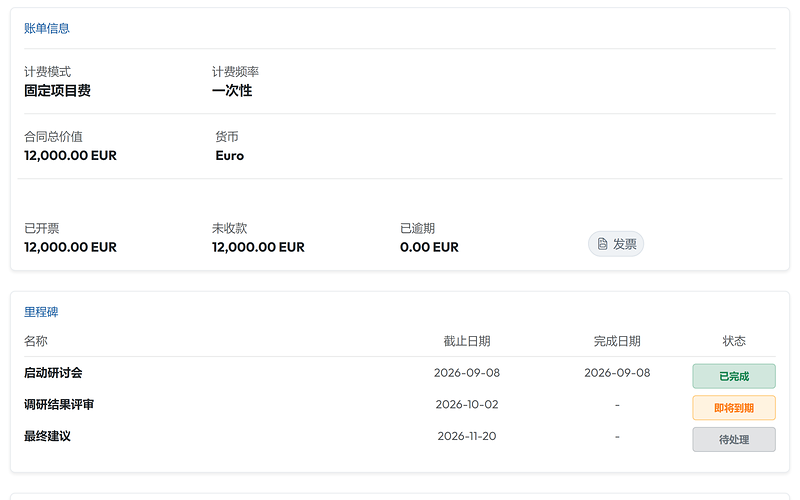Click the 待处理 status badge

[x=734, y=439]
